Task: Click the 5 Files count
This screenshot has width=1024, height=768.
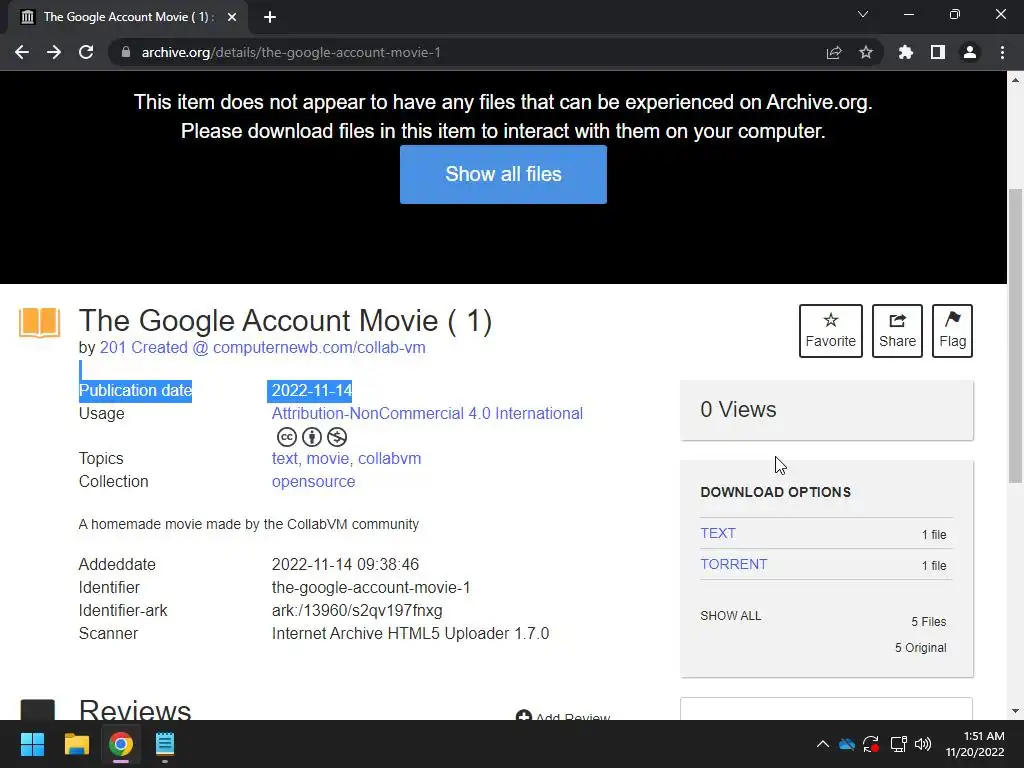Action: click(929, 622)
